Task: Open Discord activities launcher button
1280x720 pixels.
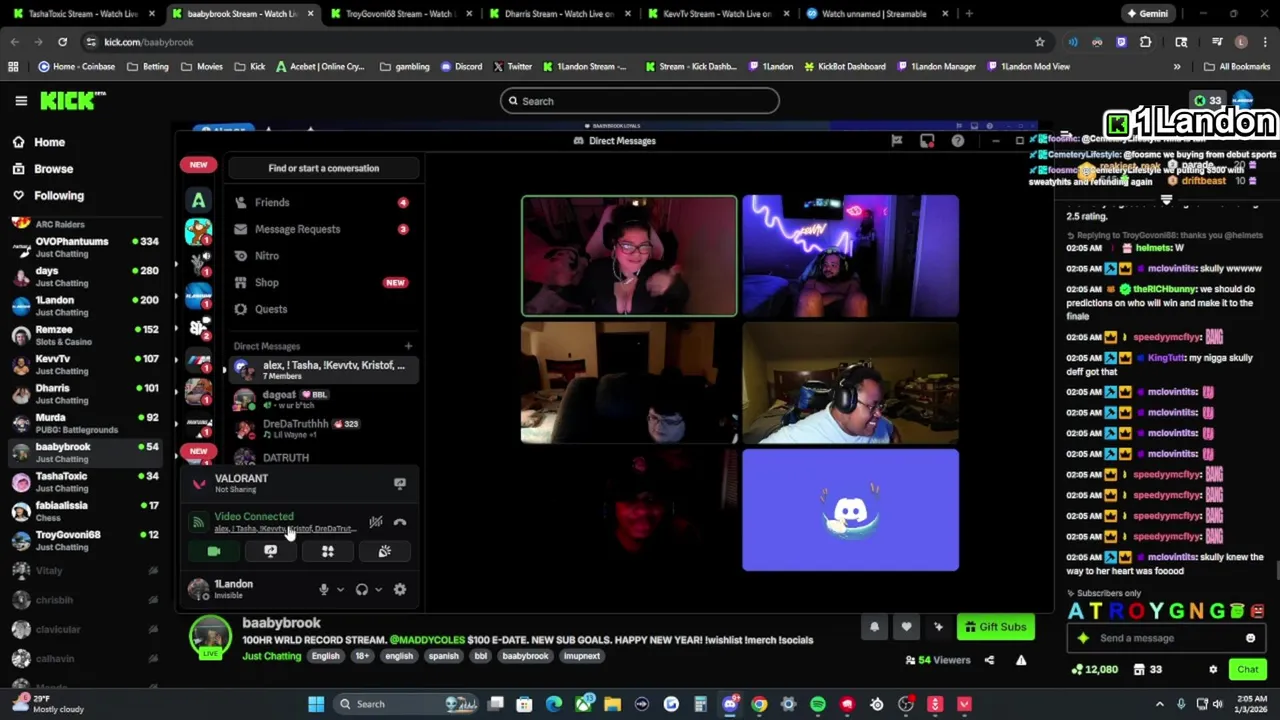Action: (327, 551)
